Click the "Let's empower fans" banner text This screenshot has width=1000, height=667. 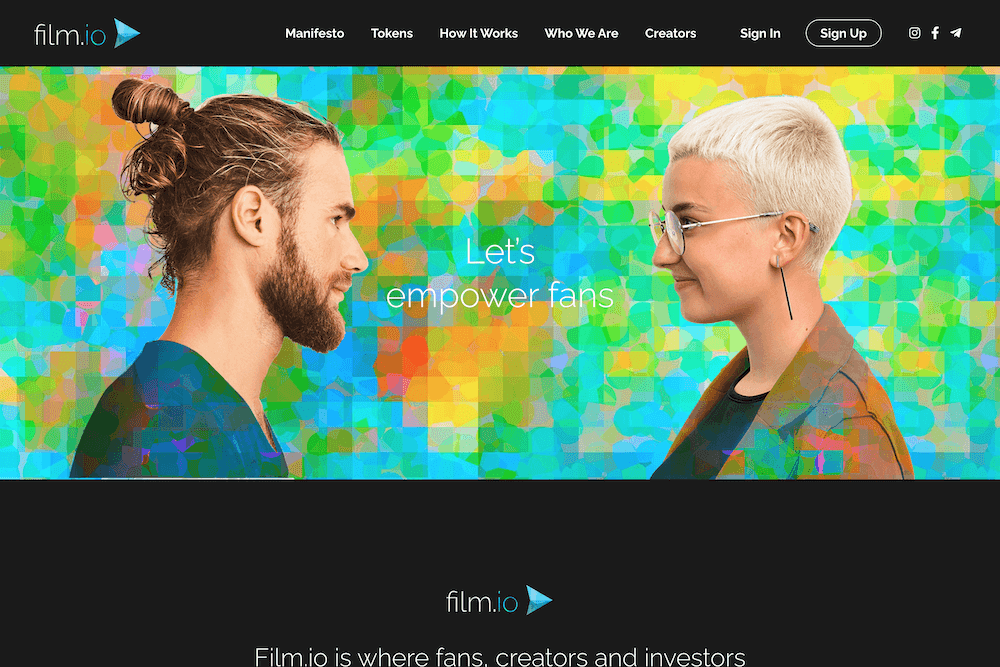500,274
